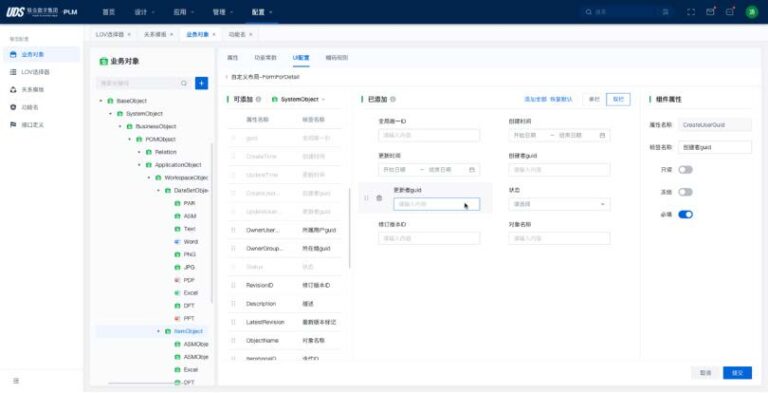Click drag handle of Description row
768x393 pixels.
click(233, 304)
